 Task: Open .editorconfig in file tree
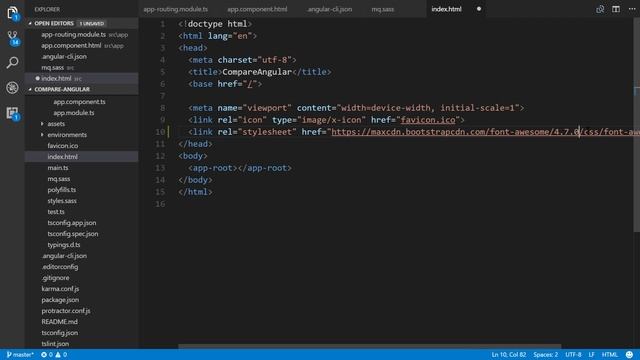60,267
